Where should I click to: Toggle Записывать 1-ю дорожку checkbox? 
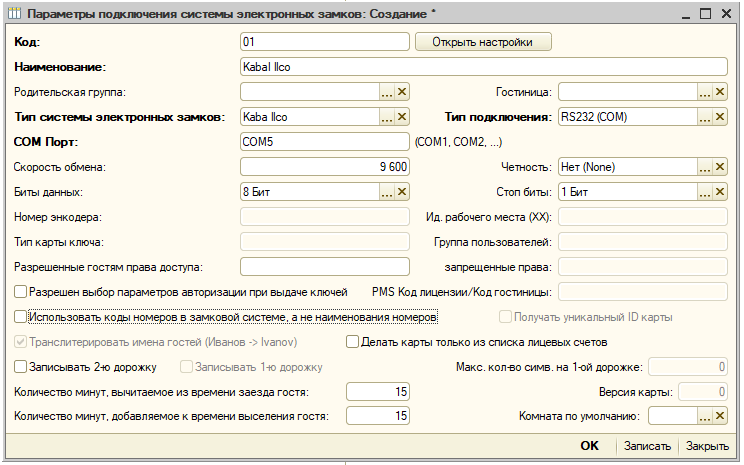(186, 367)
